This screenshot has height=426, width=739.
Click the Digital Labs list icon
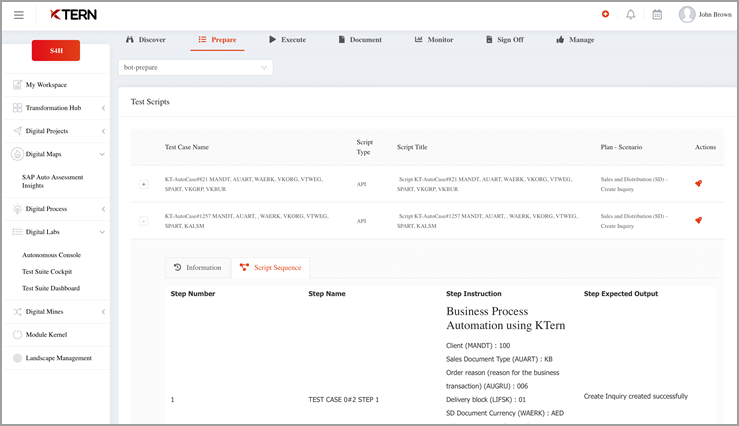pyautogui.click(x=17, y=232)
